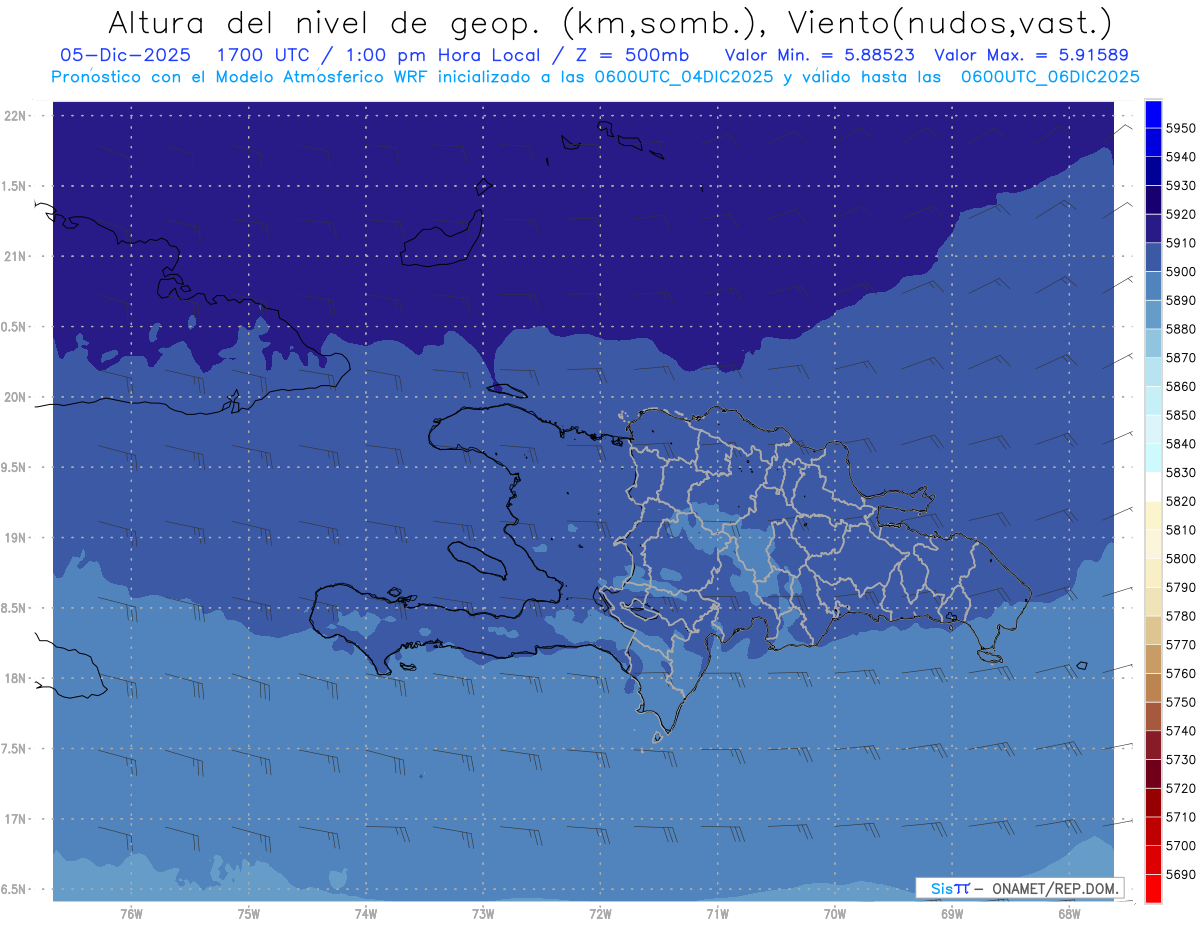1200x927 pixels.
Task: Click the '5730' legend value
Action: 1181,759
